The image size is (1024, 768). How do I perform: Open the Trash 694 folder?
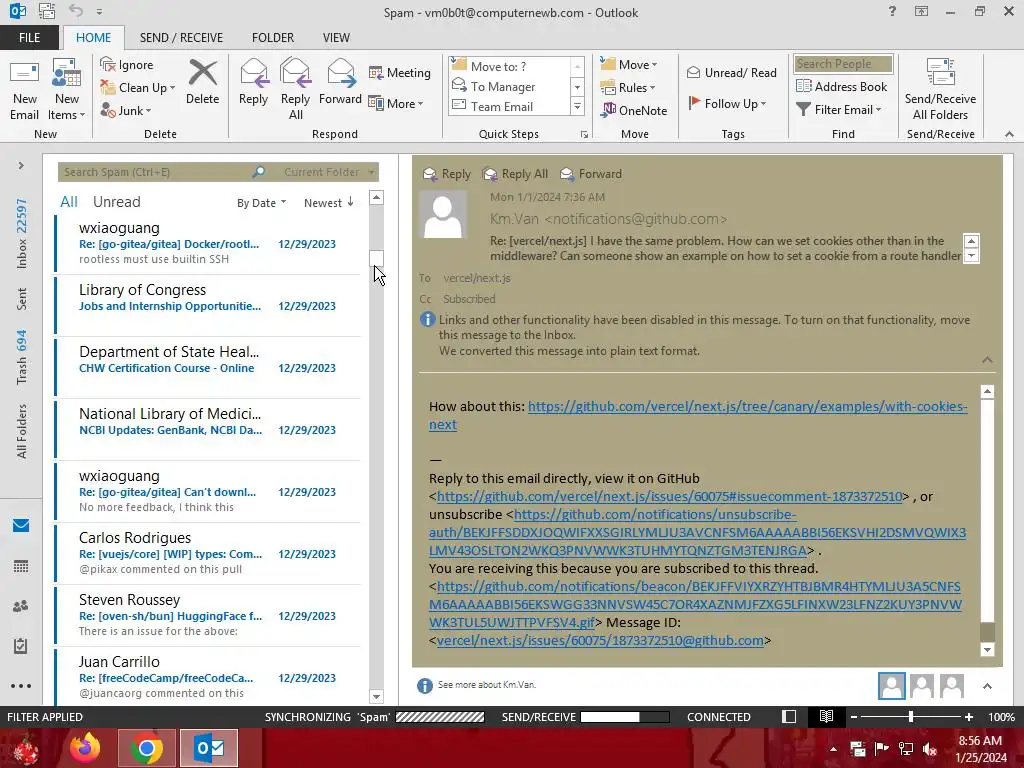coord(22,357)
